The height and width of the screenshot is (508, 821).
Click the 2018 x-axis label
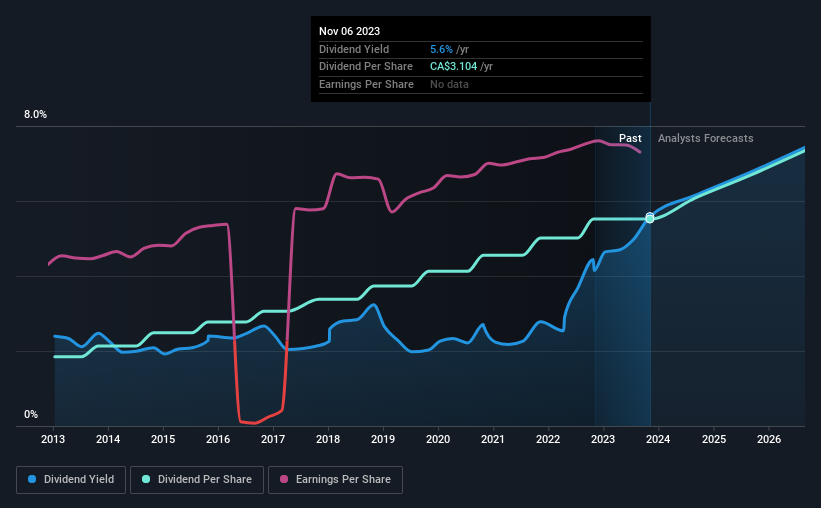pos(328,439)
